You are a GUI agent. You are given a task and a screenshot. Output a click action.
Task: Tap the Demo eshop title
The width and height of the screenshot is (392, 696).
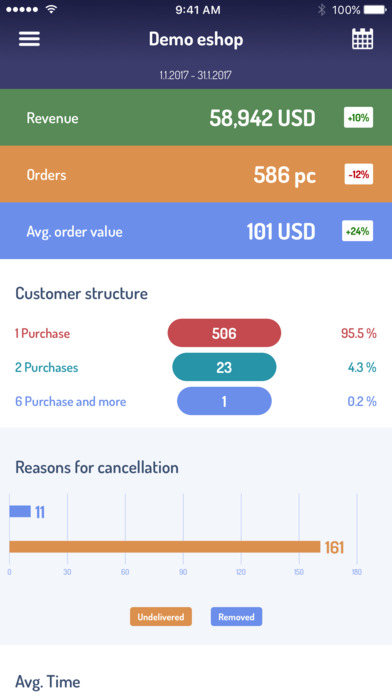pos(196,40)
